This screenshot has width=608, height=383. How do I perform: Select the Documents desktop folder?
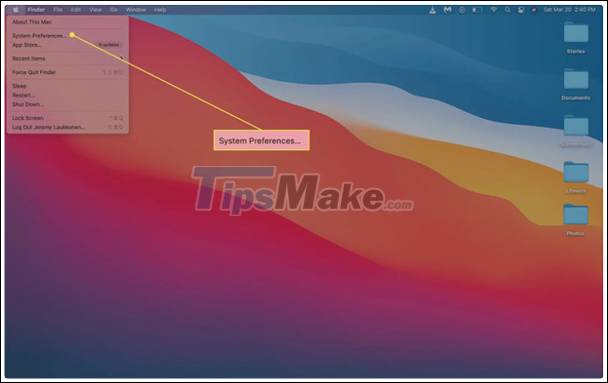tap(576, 85)
